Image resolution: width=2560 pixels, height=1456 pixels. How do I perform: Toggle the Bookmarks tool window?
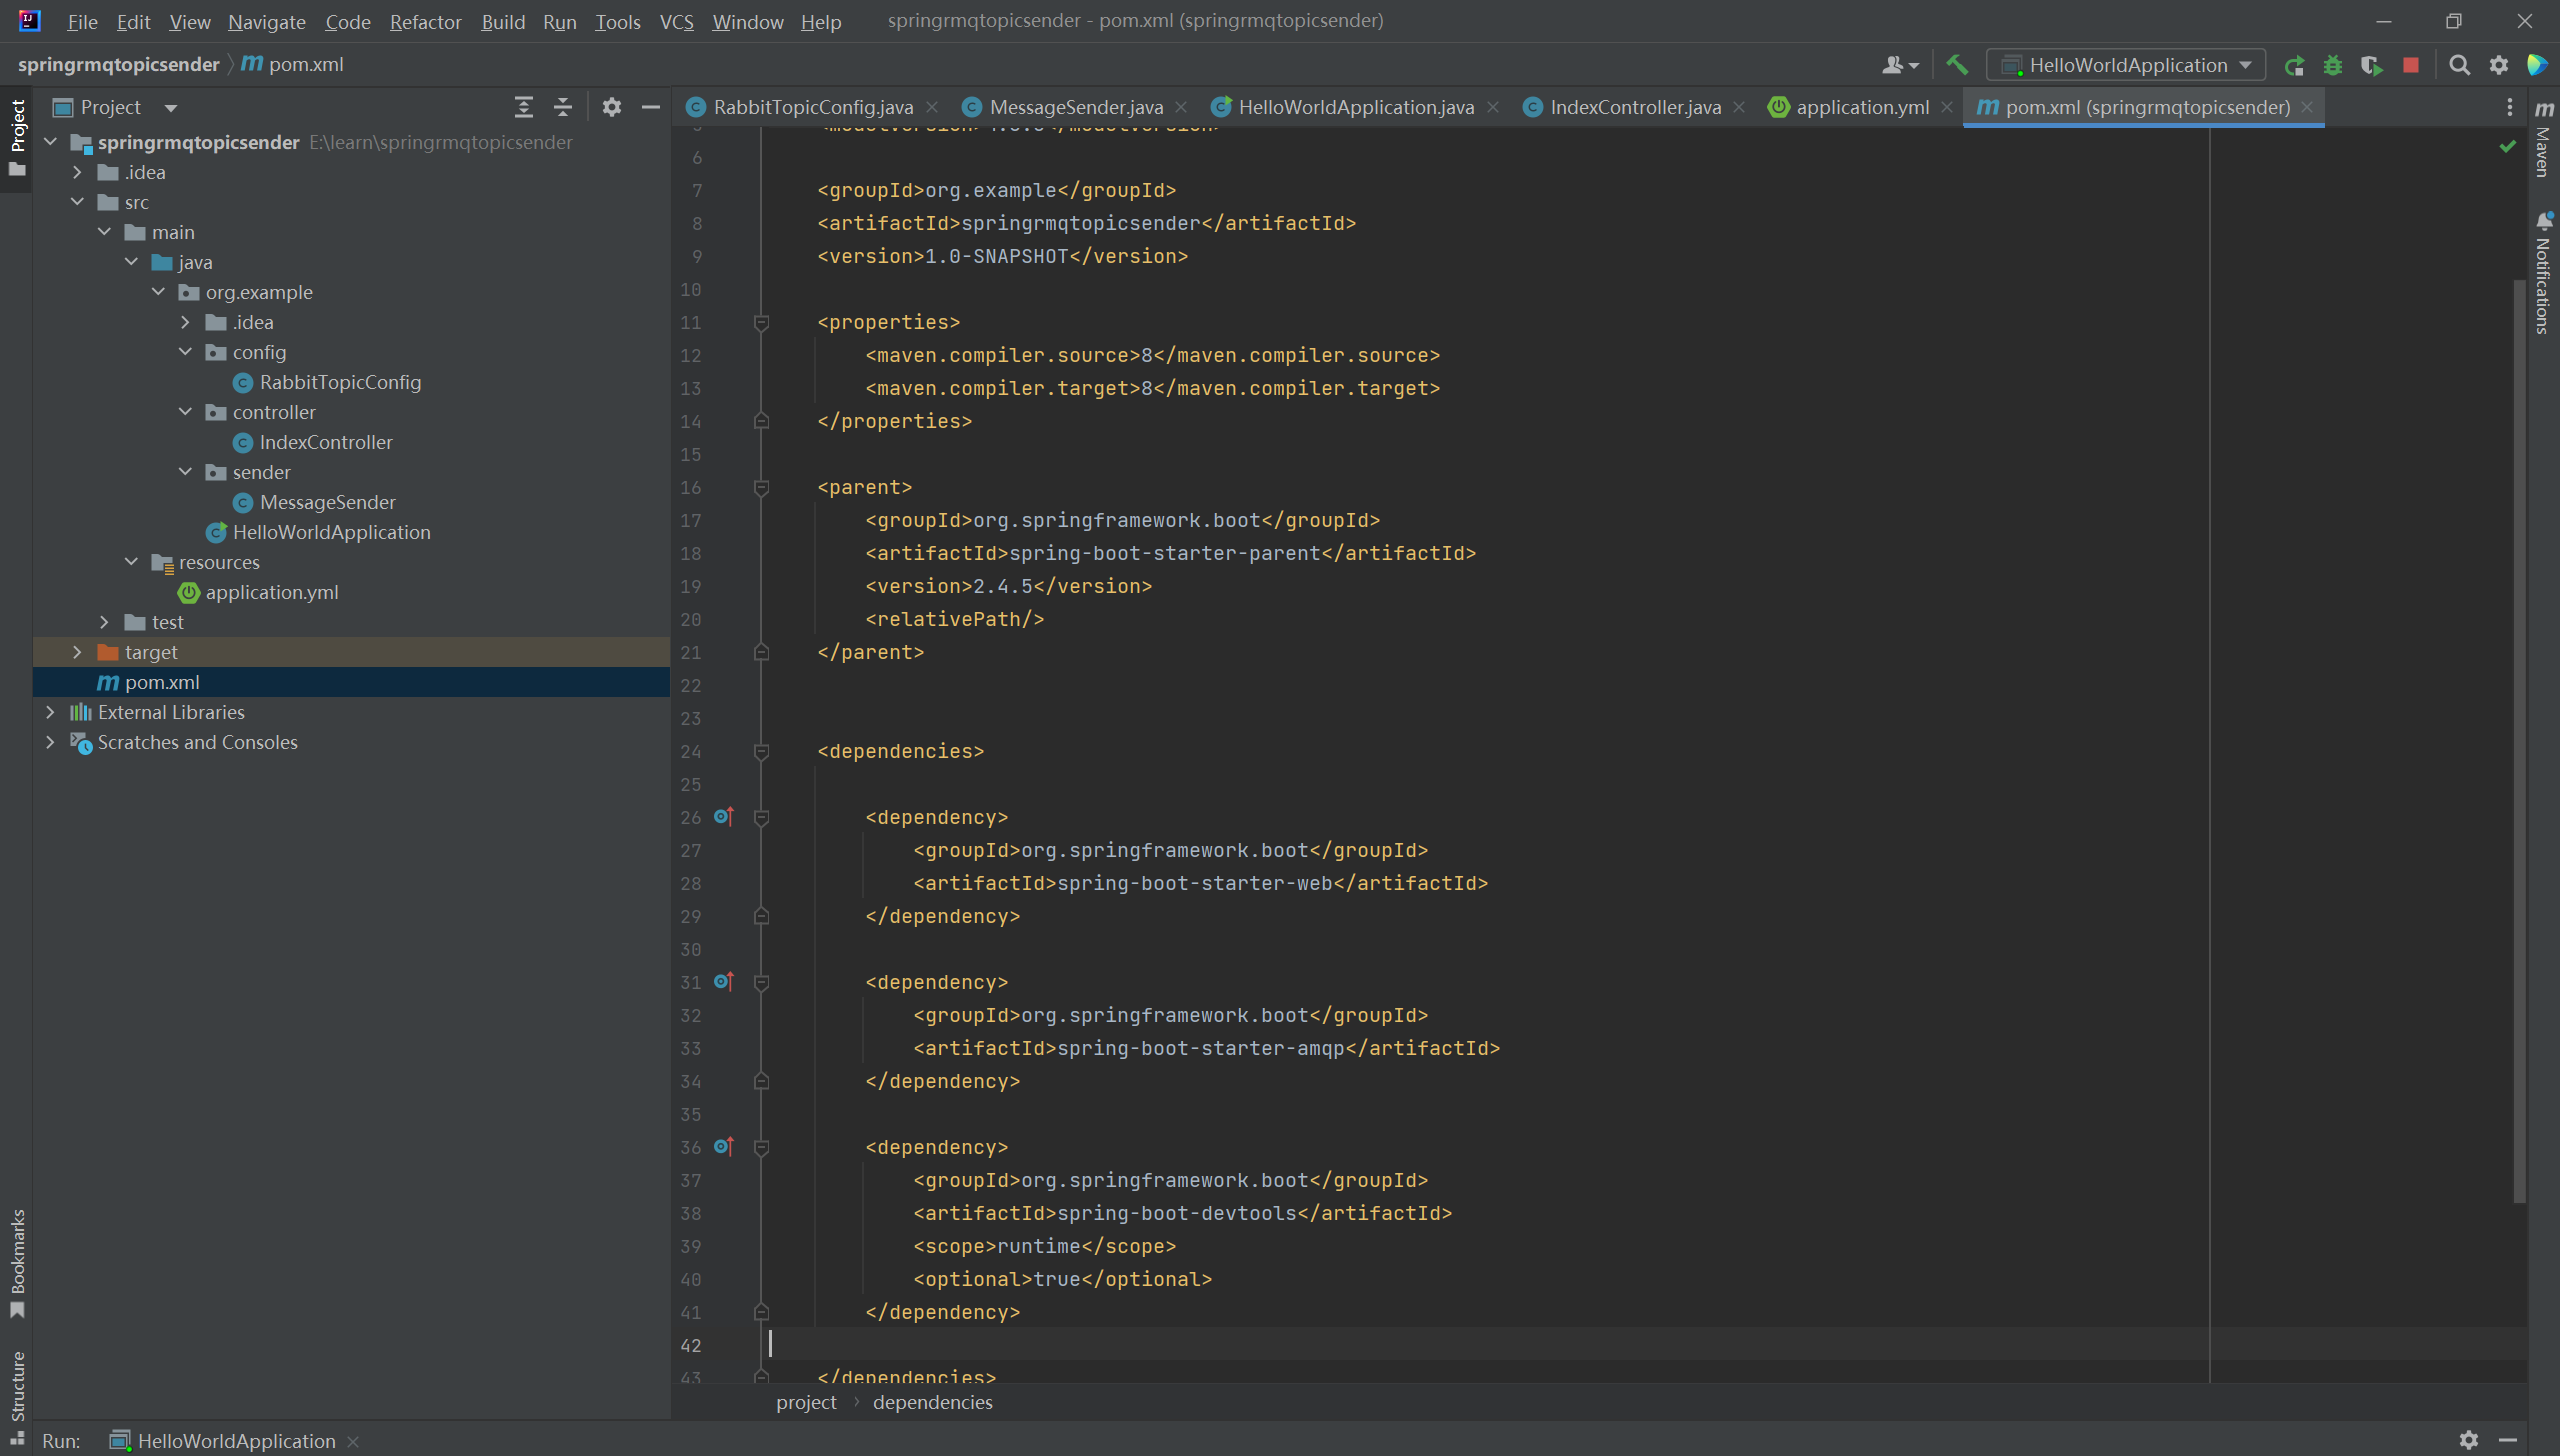tap(17, 1262)
